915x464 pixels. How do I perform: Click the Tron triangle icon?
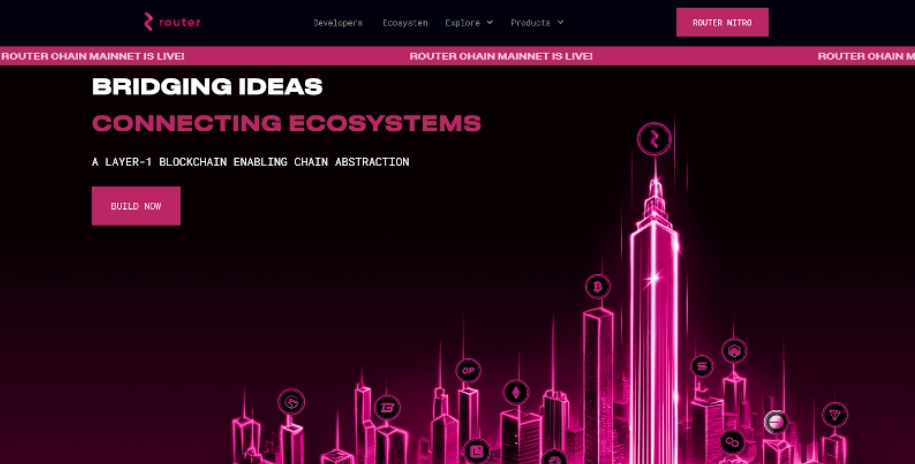[834, 414]
